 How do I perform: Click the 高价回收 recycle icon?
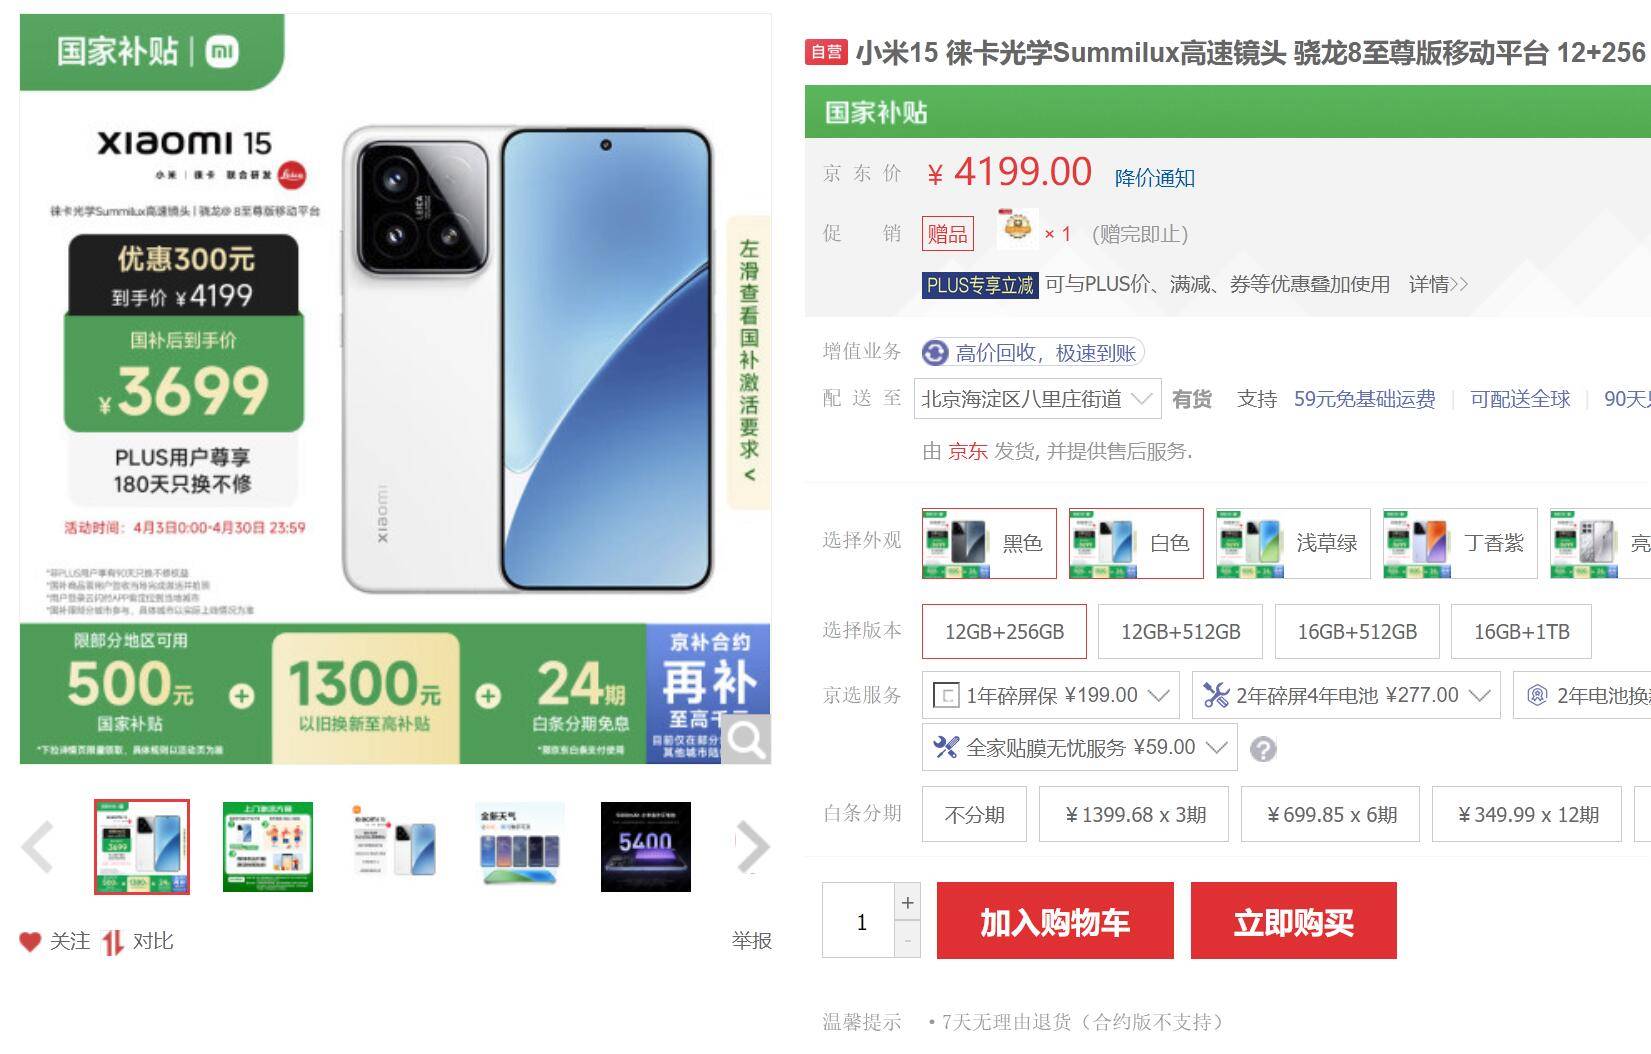935,352
